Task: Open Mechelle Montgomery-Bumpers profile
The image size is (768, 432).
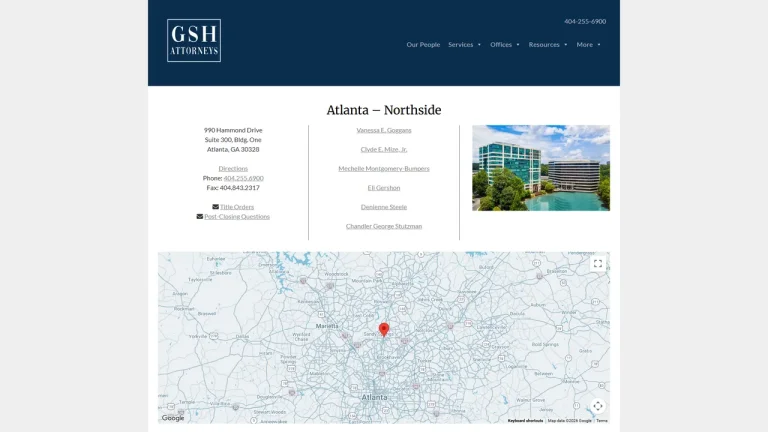Action: click(x=384, y=168)
